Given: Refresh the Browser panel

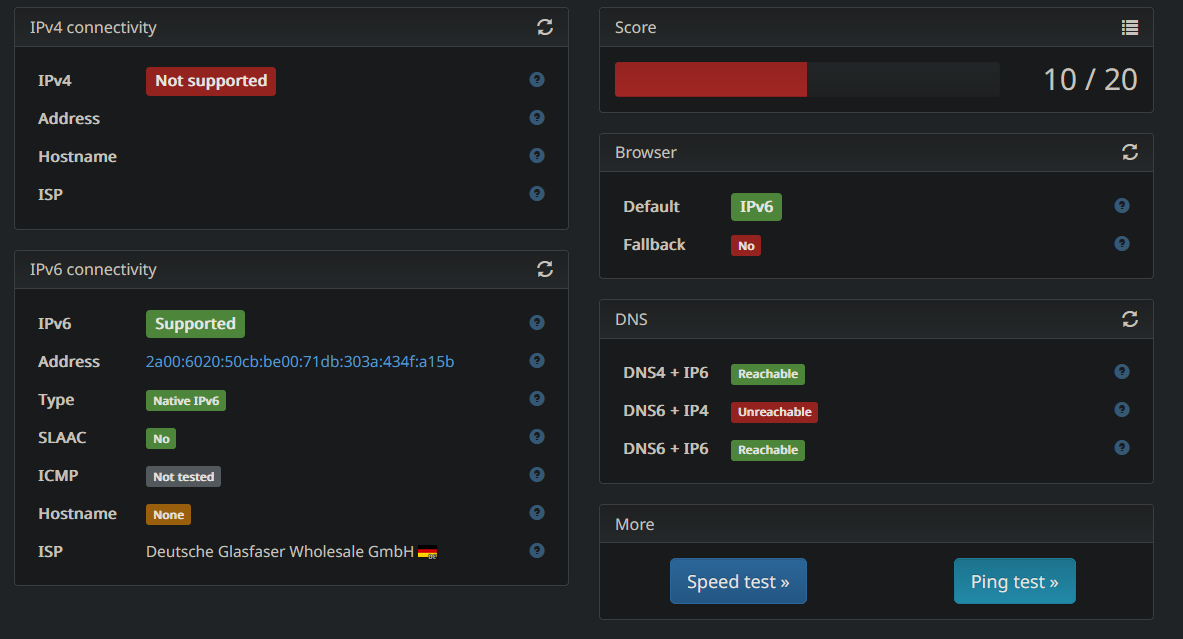Looking at the screenshot, I should (x=1129, y=152).
